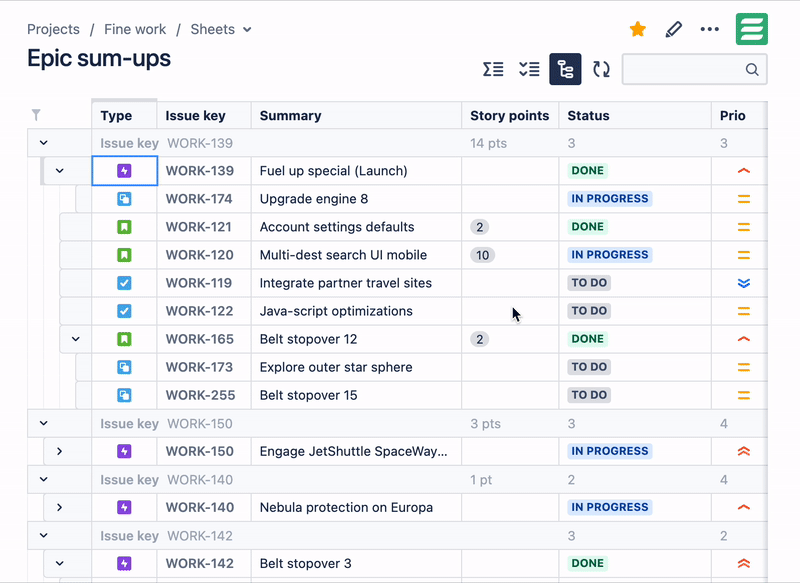Expand the WORK-140 Nebula protection row
Viewport: 800px width, 583px height.
60,508
